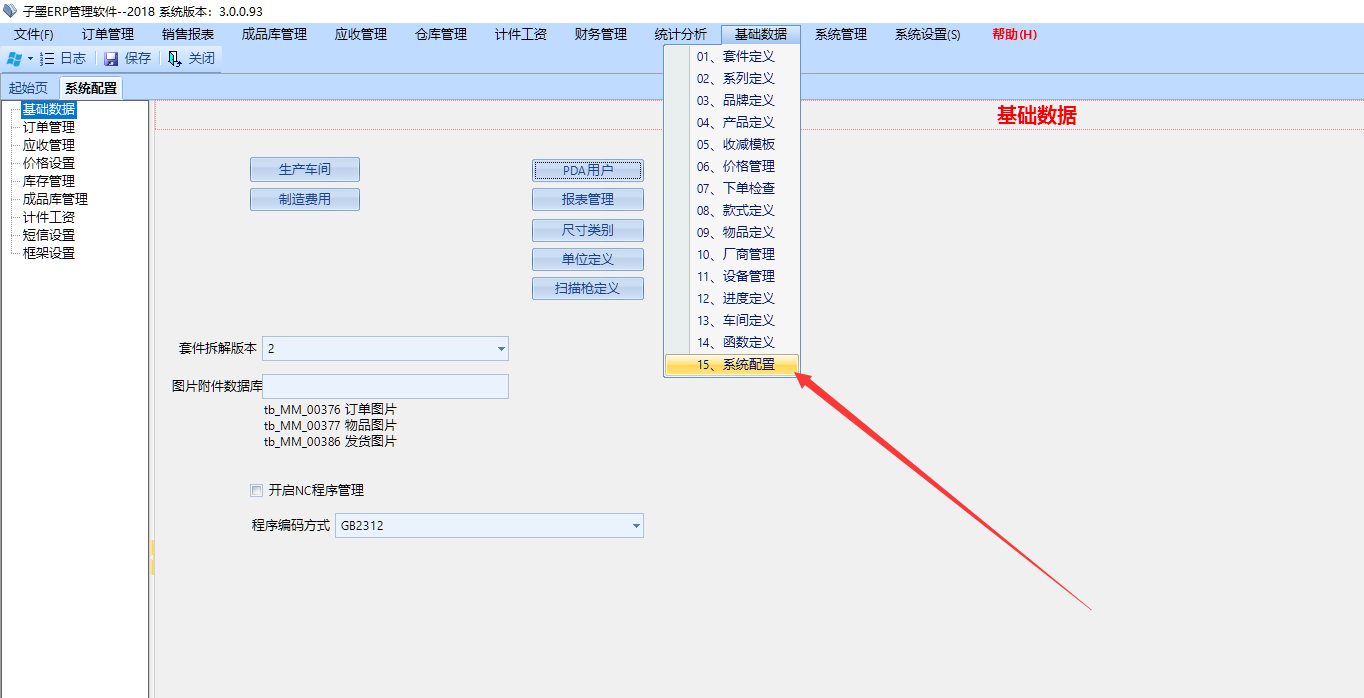Click the 生产车间 button

(304, 170)
